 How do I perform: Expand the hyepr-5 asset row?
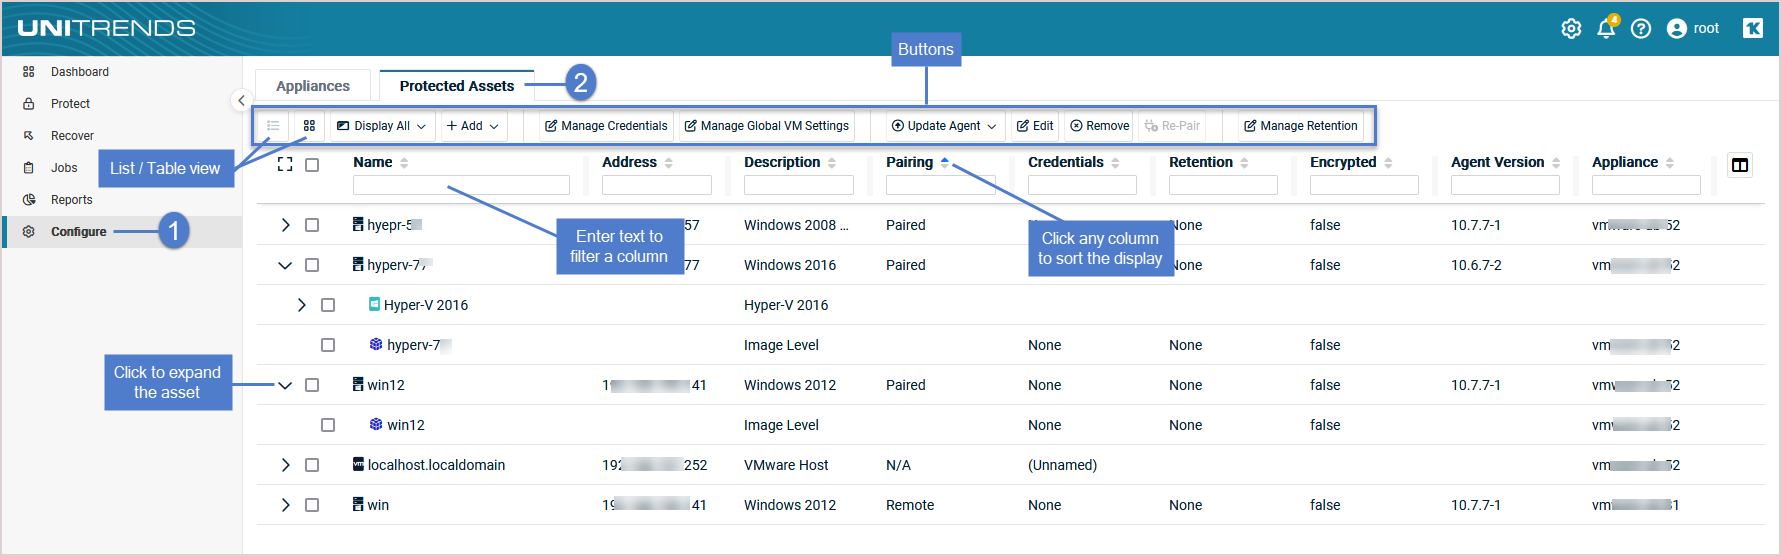[x=285, y=225]
